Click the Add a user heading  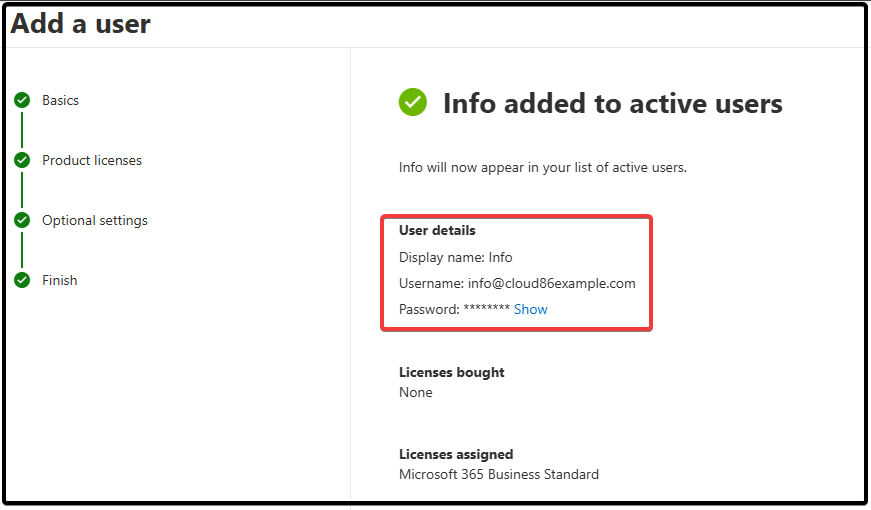pos(81,24)
